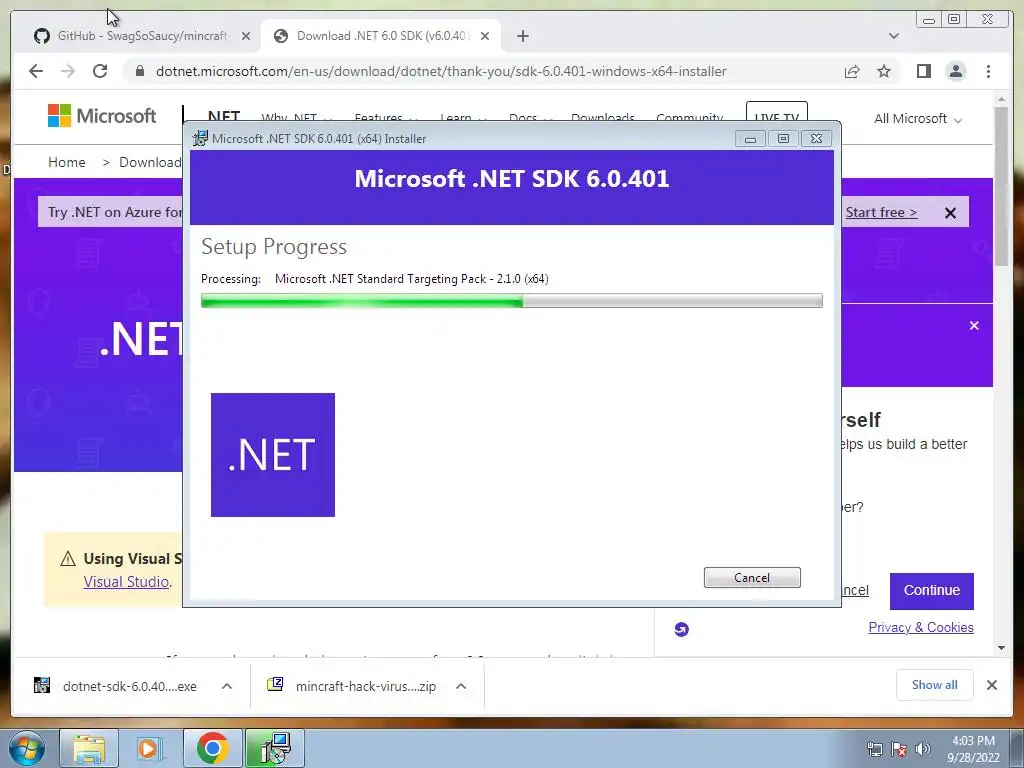Open mincraft-hack-virus zip download

[351, 686]
